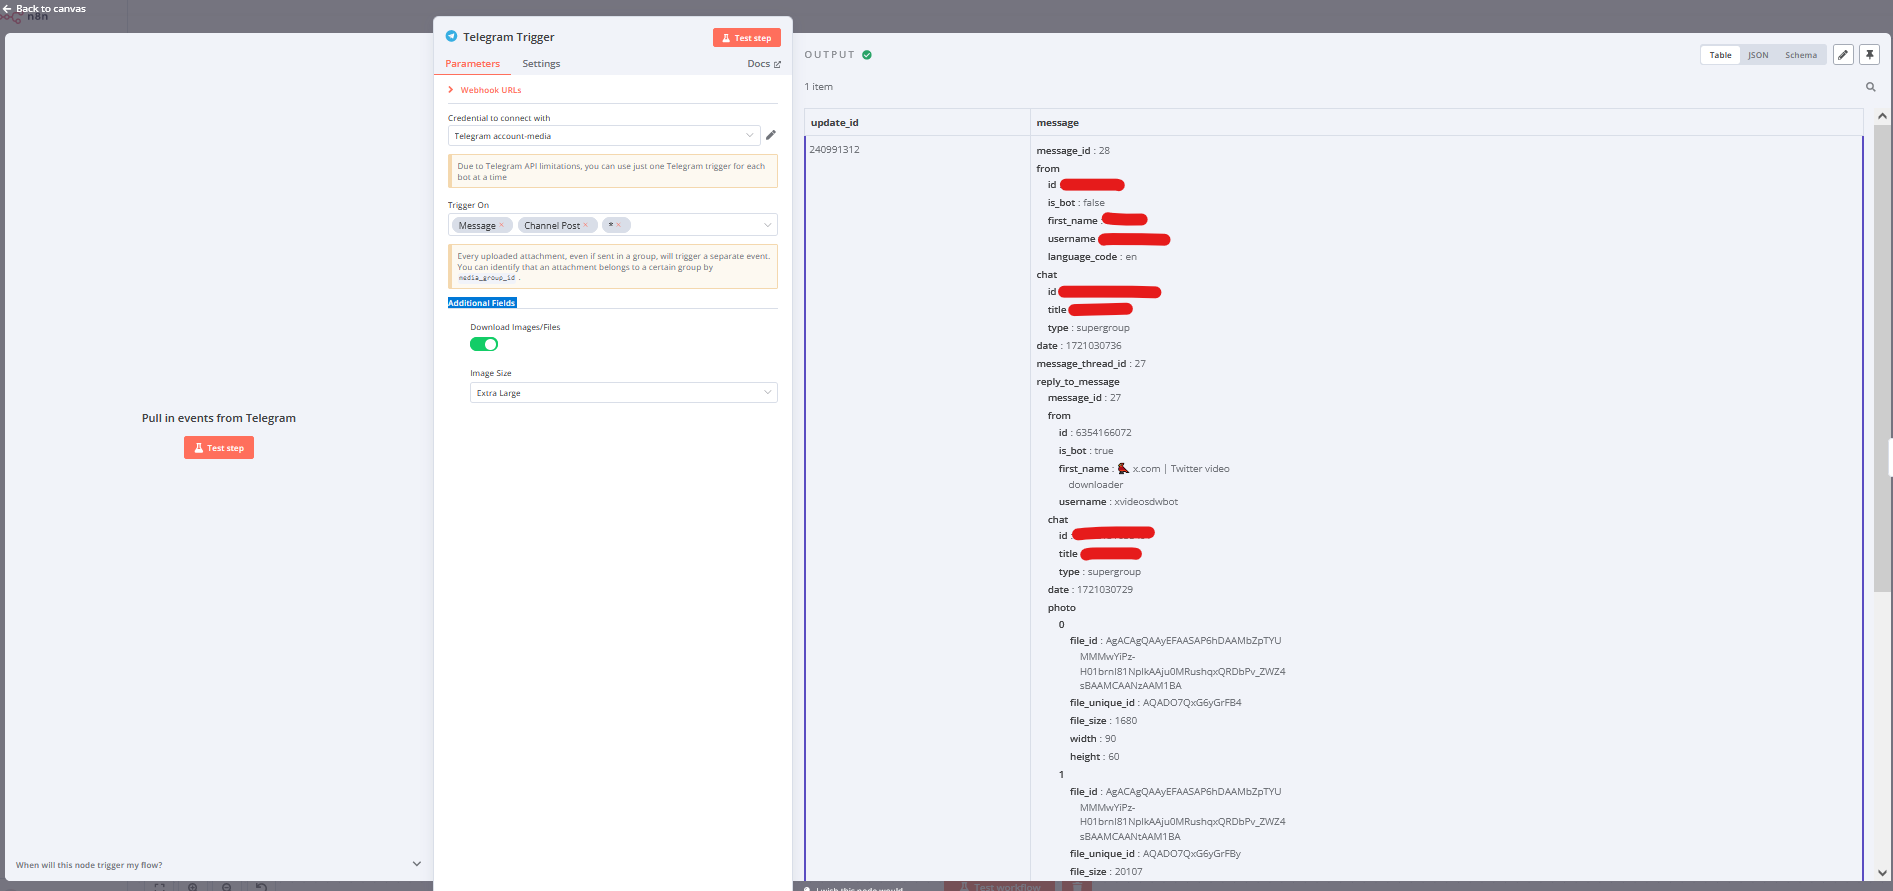Click the output scrollbar up arrow

tap(1882, 116)
